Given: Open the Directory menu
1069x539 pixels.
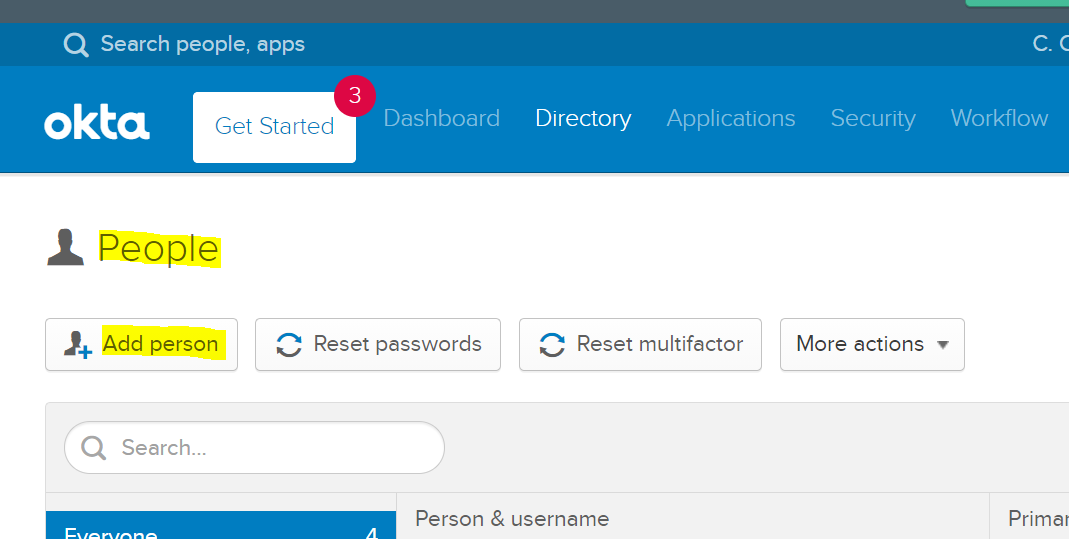Looking at the screenshot, I should tap(583, 118).
